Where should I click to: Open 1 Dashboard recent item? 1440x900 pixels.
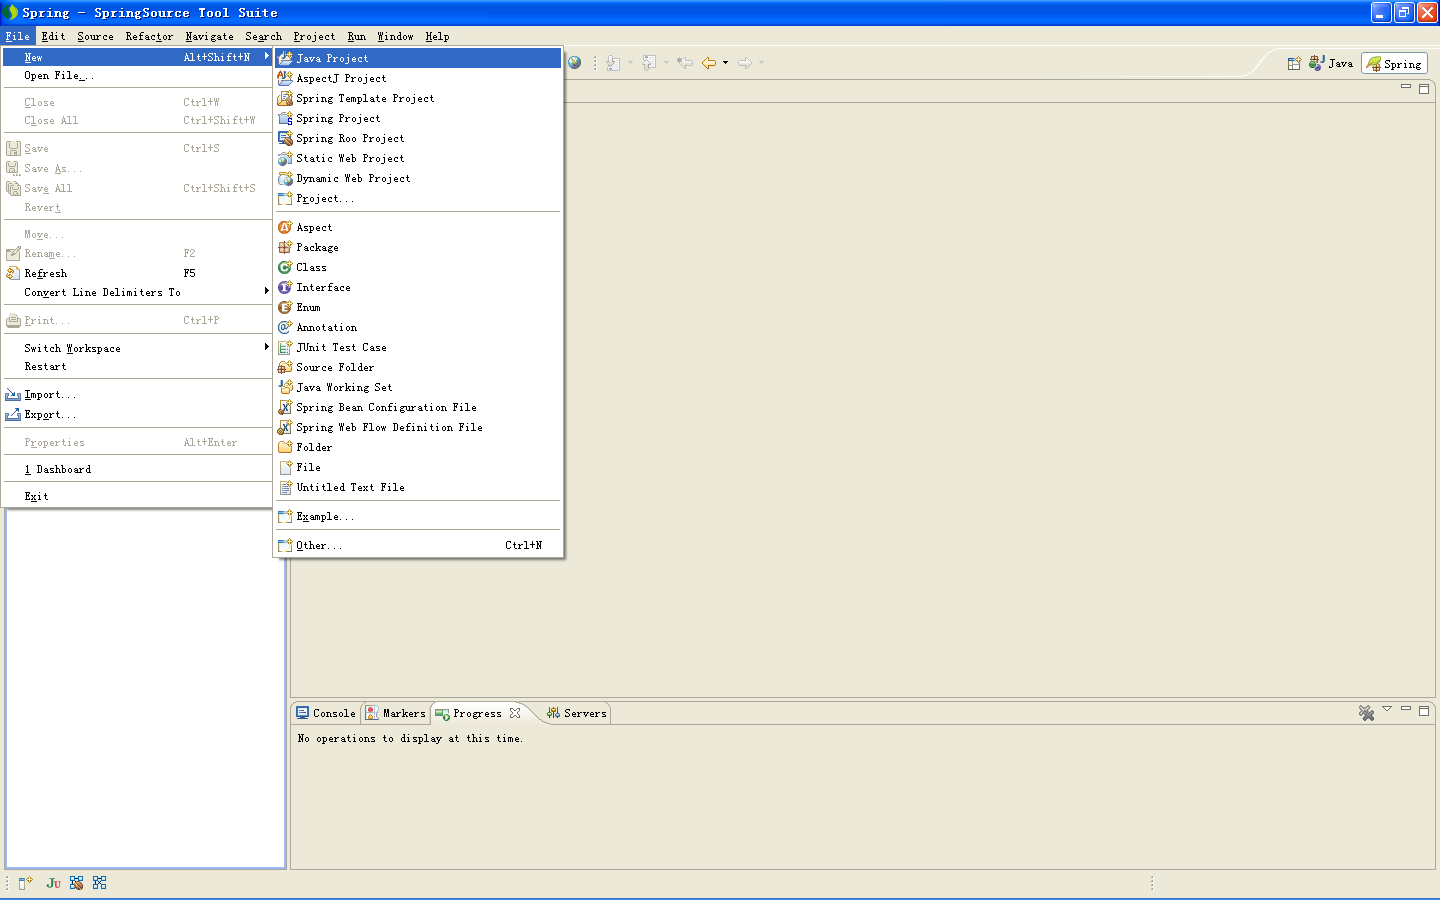point(137,469)
